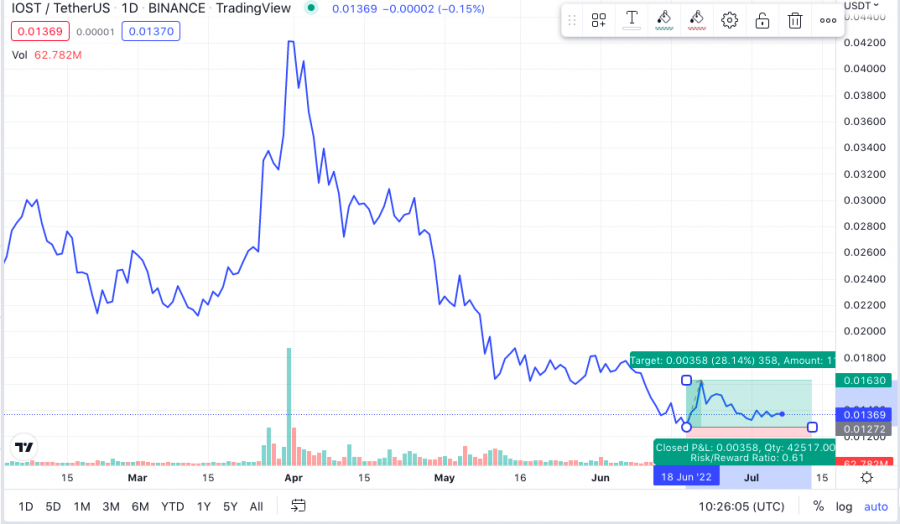Click the Apr label on time axis

[293, 478]
